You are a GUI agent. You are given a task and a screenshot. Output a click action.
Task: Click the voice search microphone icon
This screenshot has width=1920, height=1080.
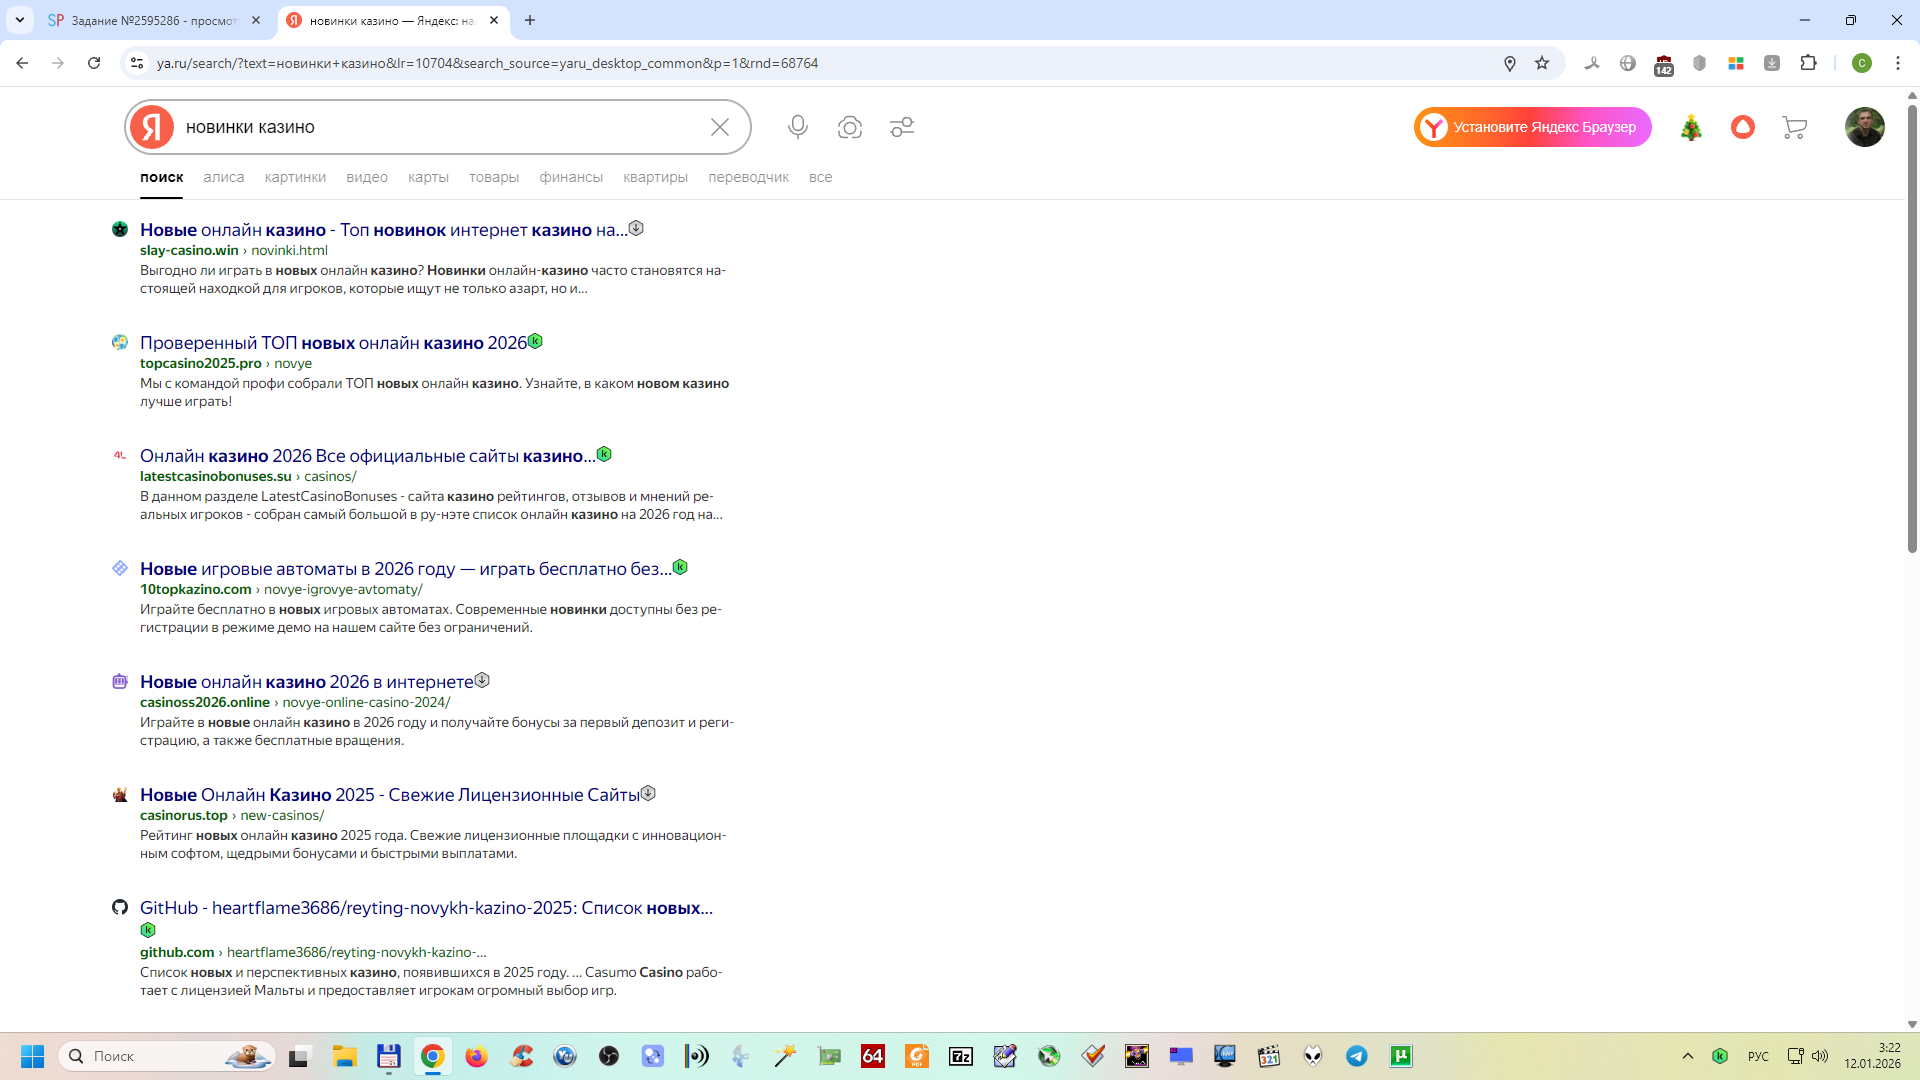pos(797,127)
